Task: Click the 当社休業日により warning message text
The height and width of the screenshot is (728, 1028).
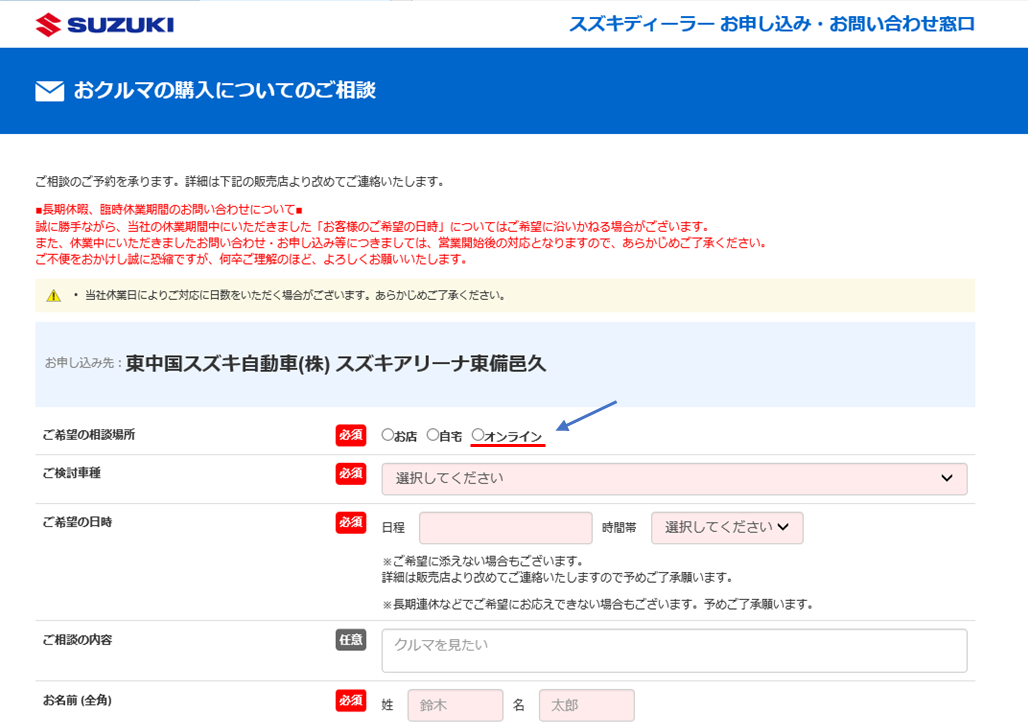Action: [x=295, y=296]
